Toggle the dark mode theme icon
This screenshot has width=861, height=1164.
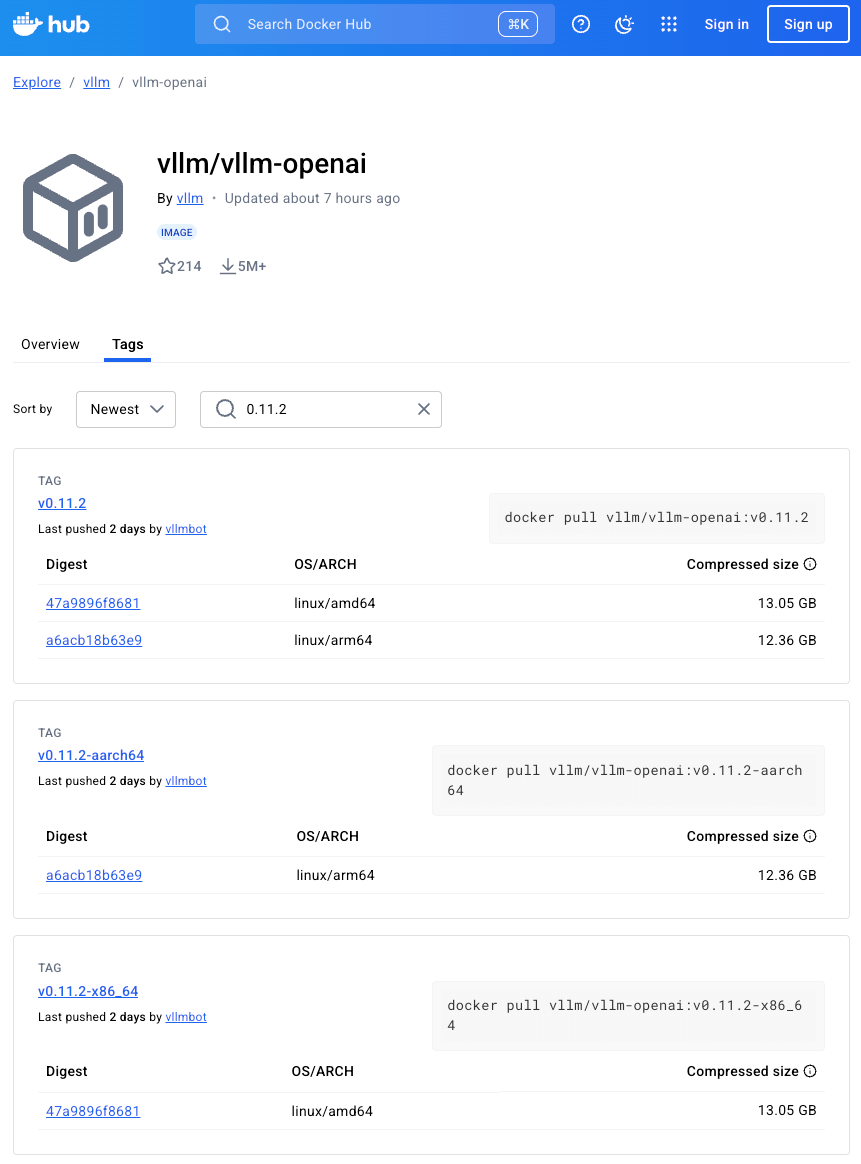pos(625,24)
